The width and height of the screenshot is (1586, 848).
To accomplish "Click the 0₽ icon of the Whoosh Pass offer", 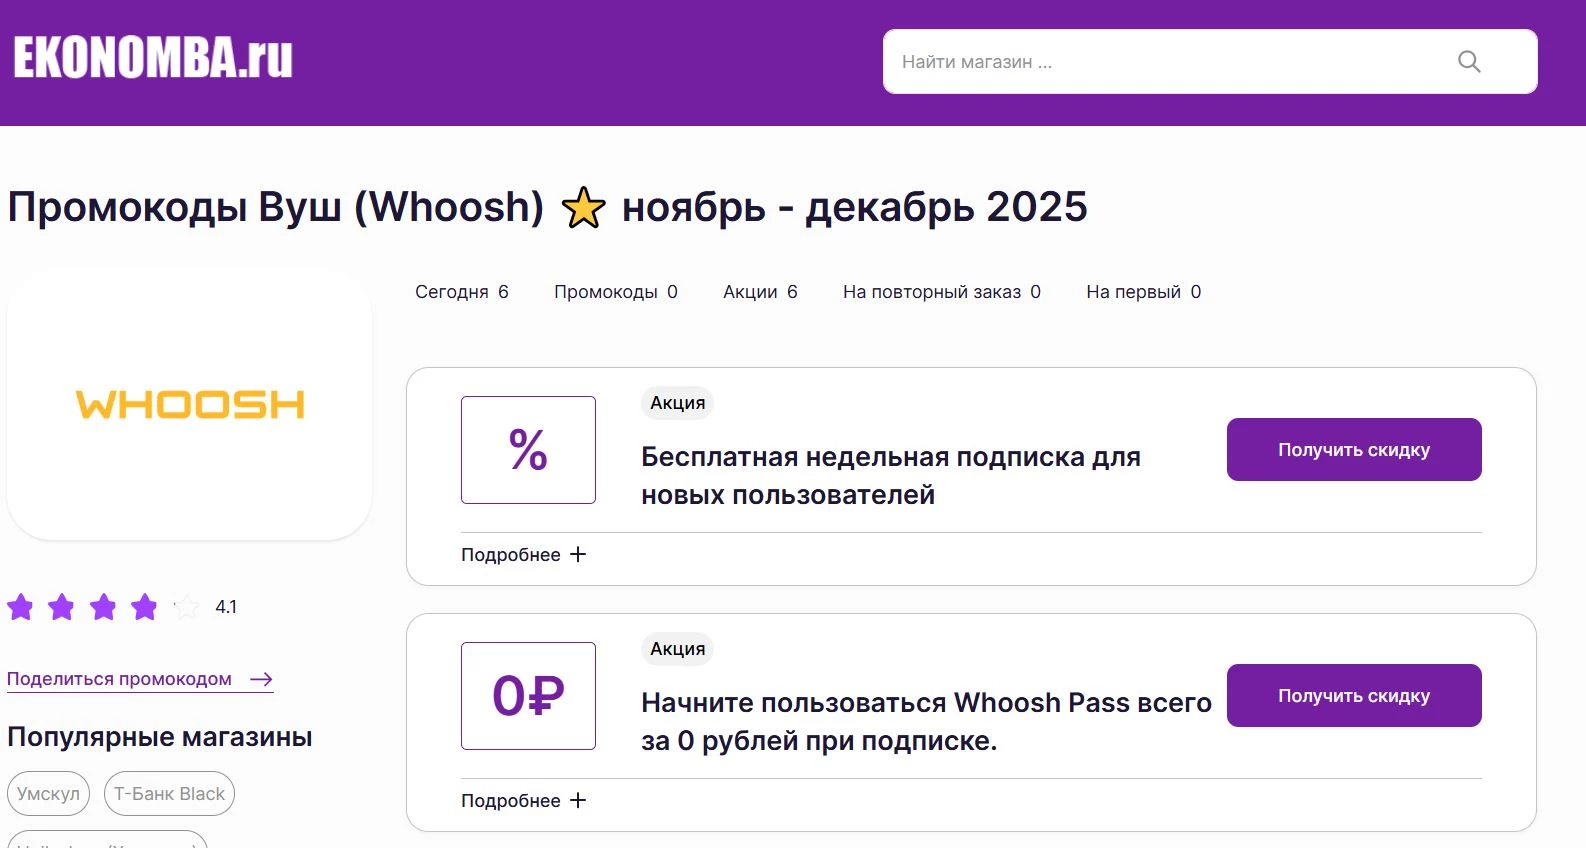I will click(528, 696).
